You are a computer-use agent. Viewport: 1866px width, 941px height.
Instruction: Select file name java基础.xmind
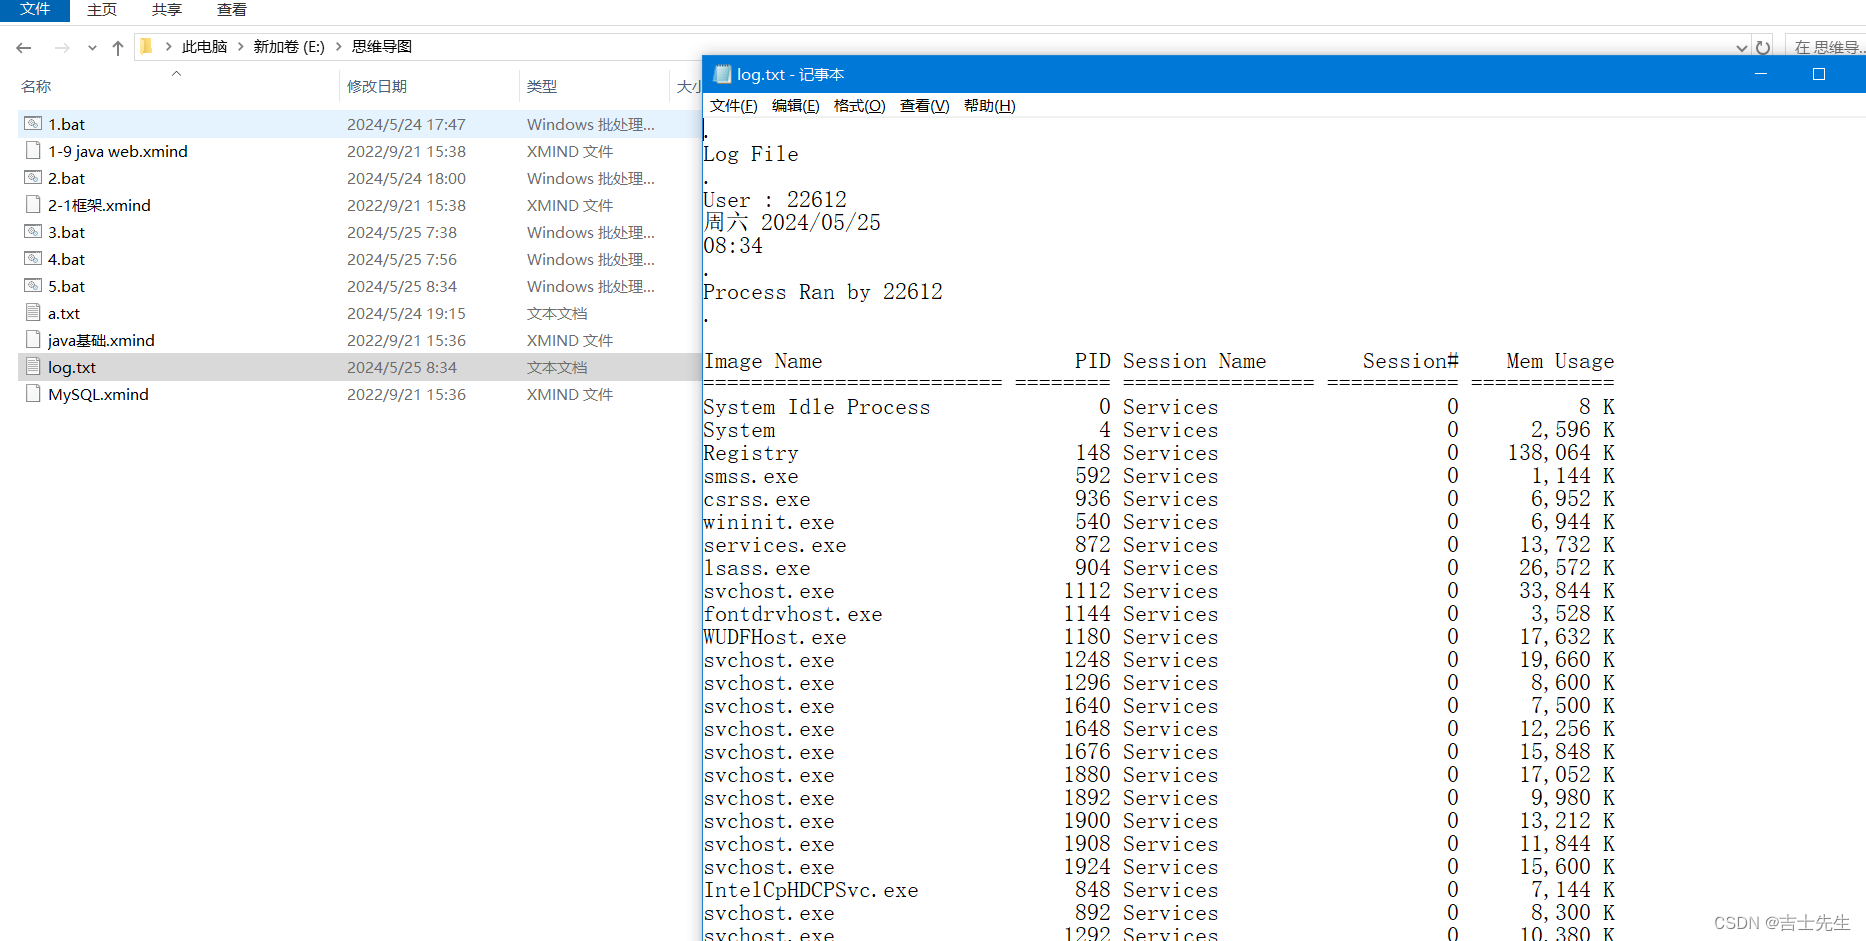(x=101, y=340)
